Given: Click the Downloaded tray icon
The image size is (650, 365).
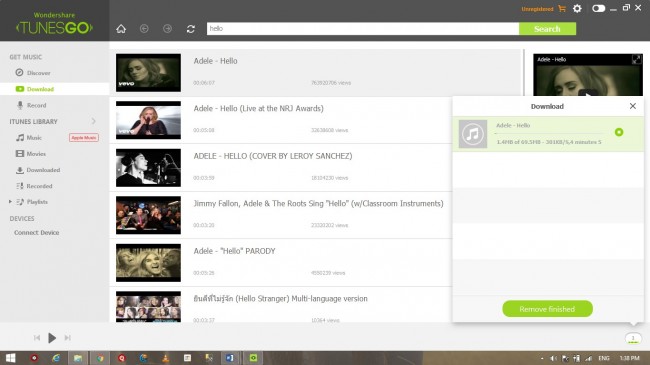Looking at the screenshot, I should [20, 170].
